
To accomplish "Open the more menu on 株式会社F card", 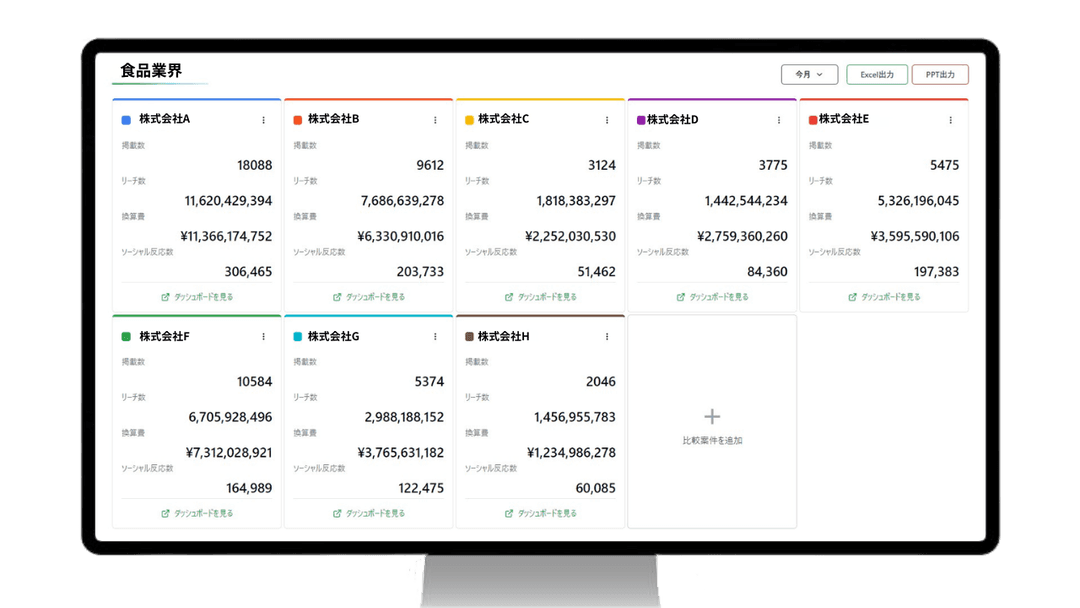I will [x=264, y=337].
